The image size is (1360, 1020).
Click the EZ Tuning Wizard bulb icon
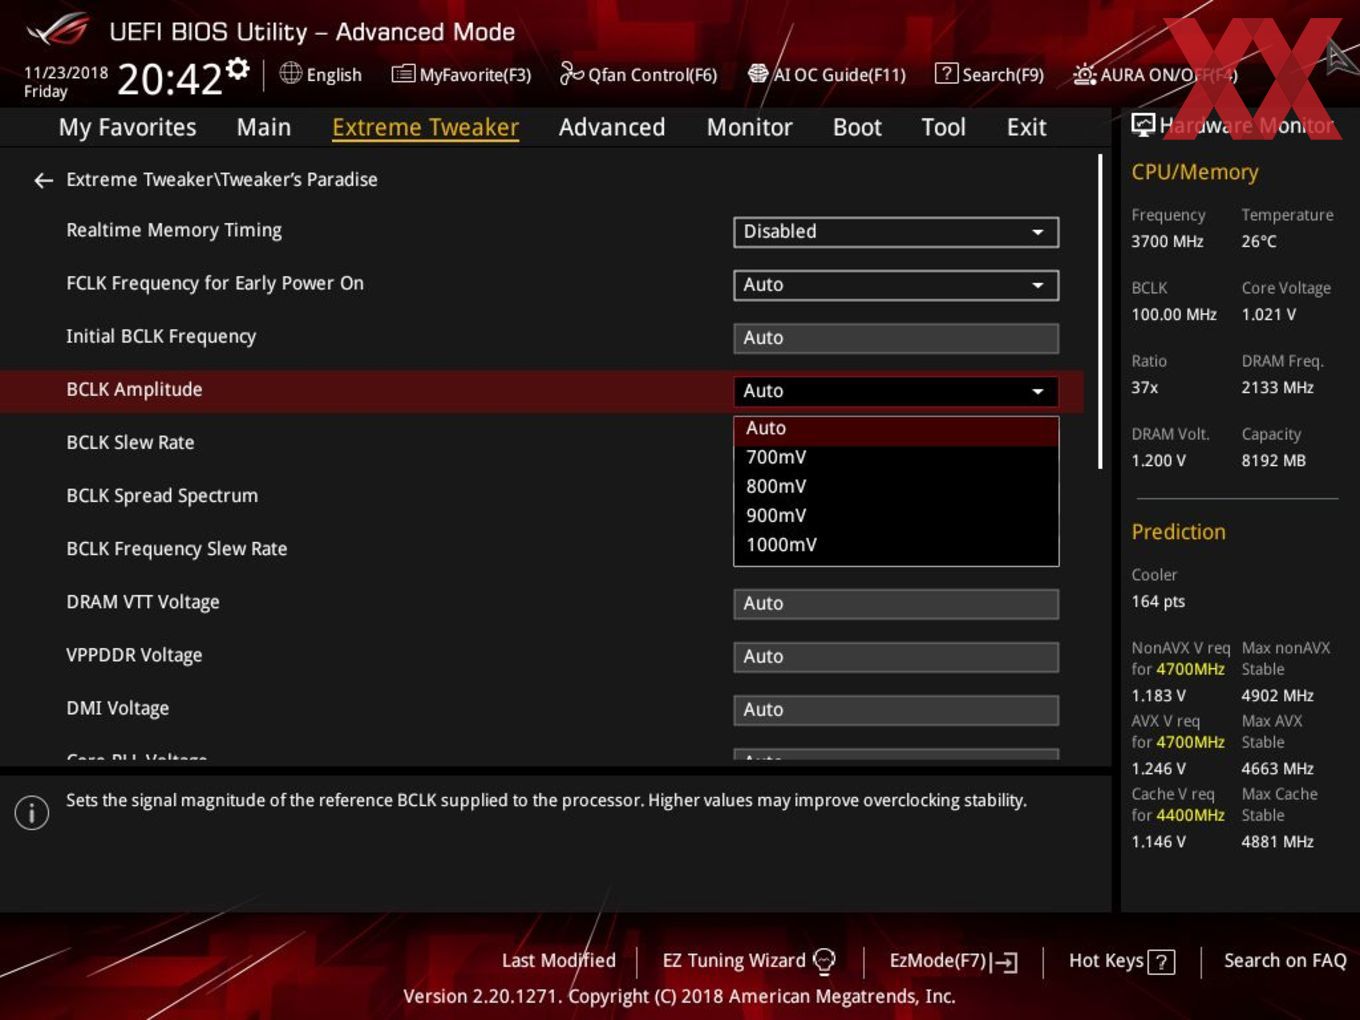click(x=824, y=961)
